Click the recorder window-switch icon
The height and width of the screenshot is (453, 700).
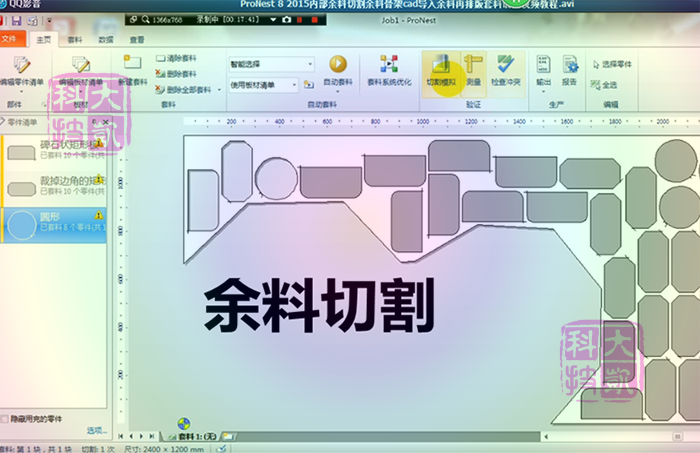[x=133, y=20]
